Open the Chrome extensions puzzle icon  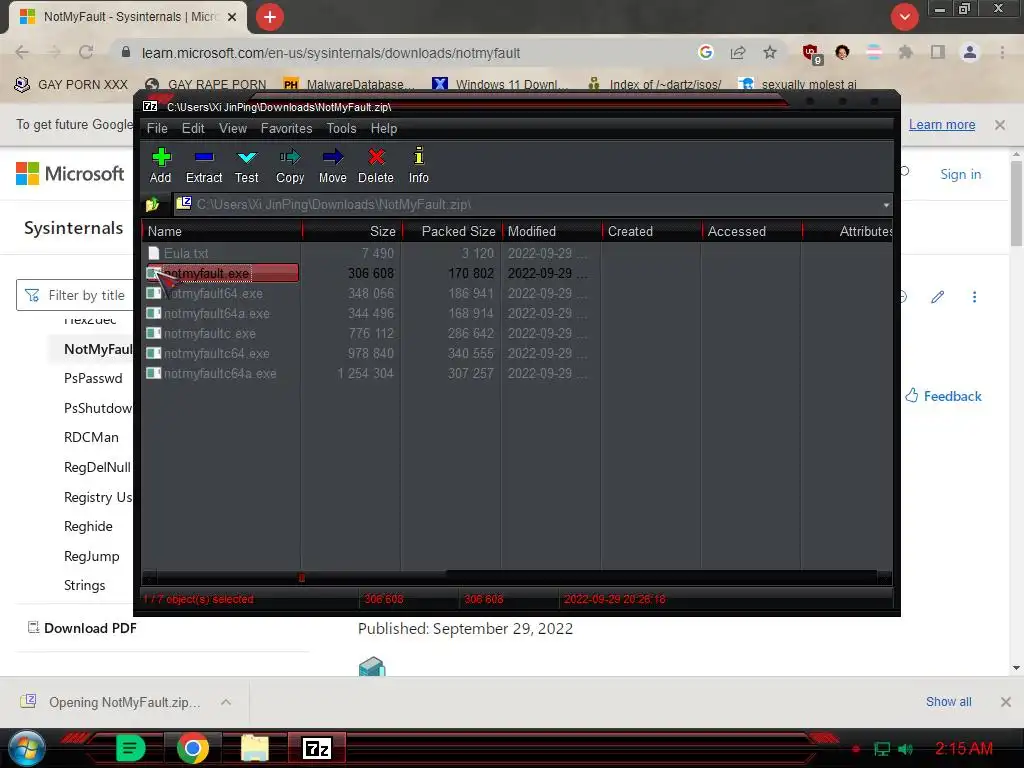pyautogui.click(x=905, y=52)
